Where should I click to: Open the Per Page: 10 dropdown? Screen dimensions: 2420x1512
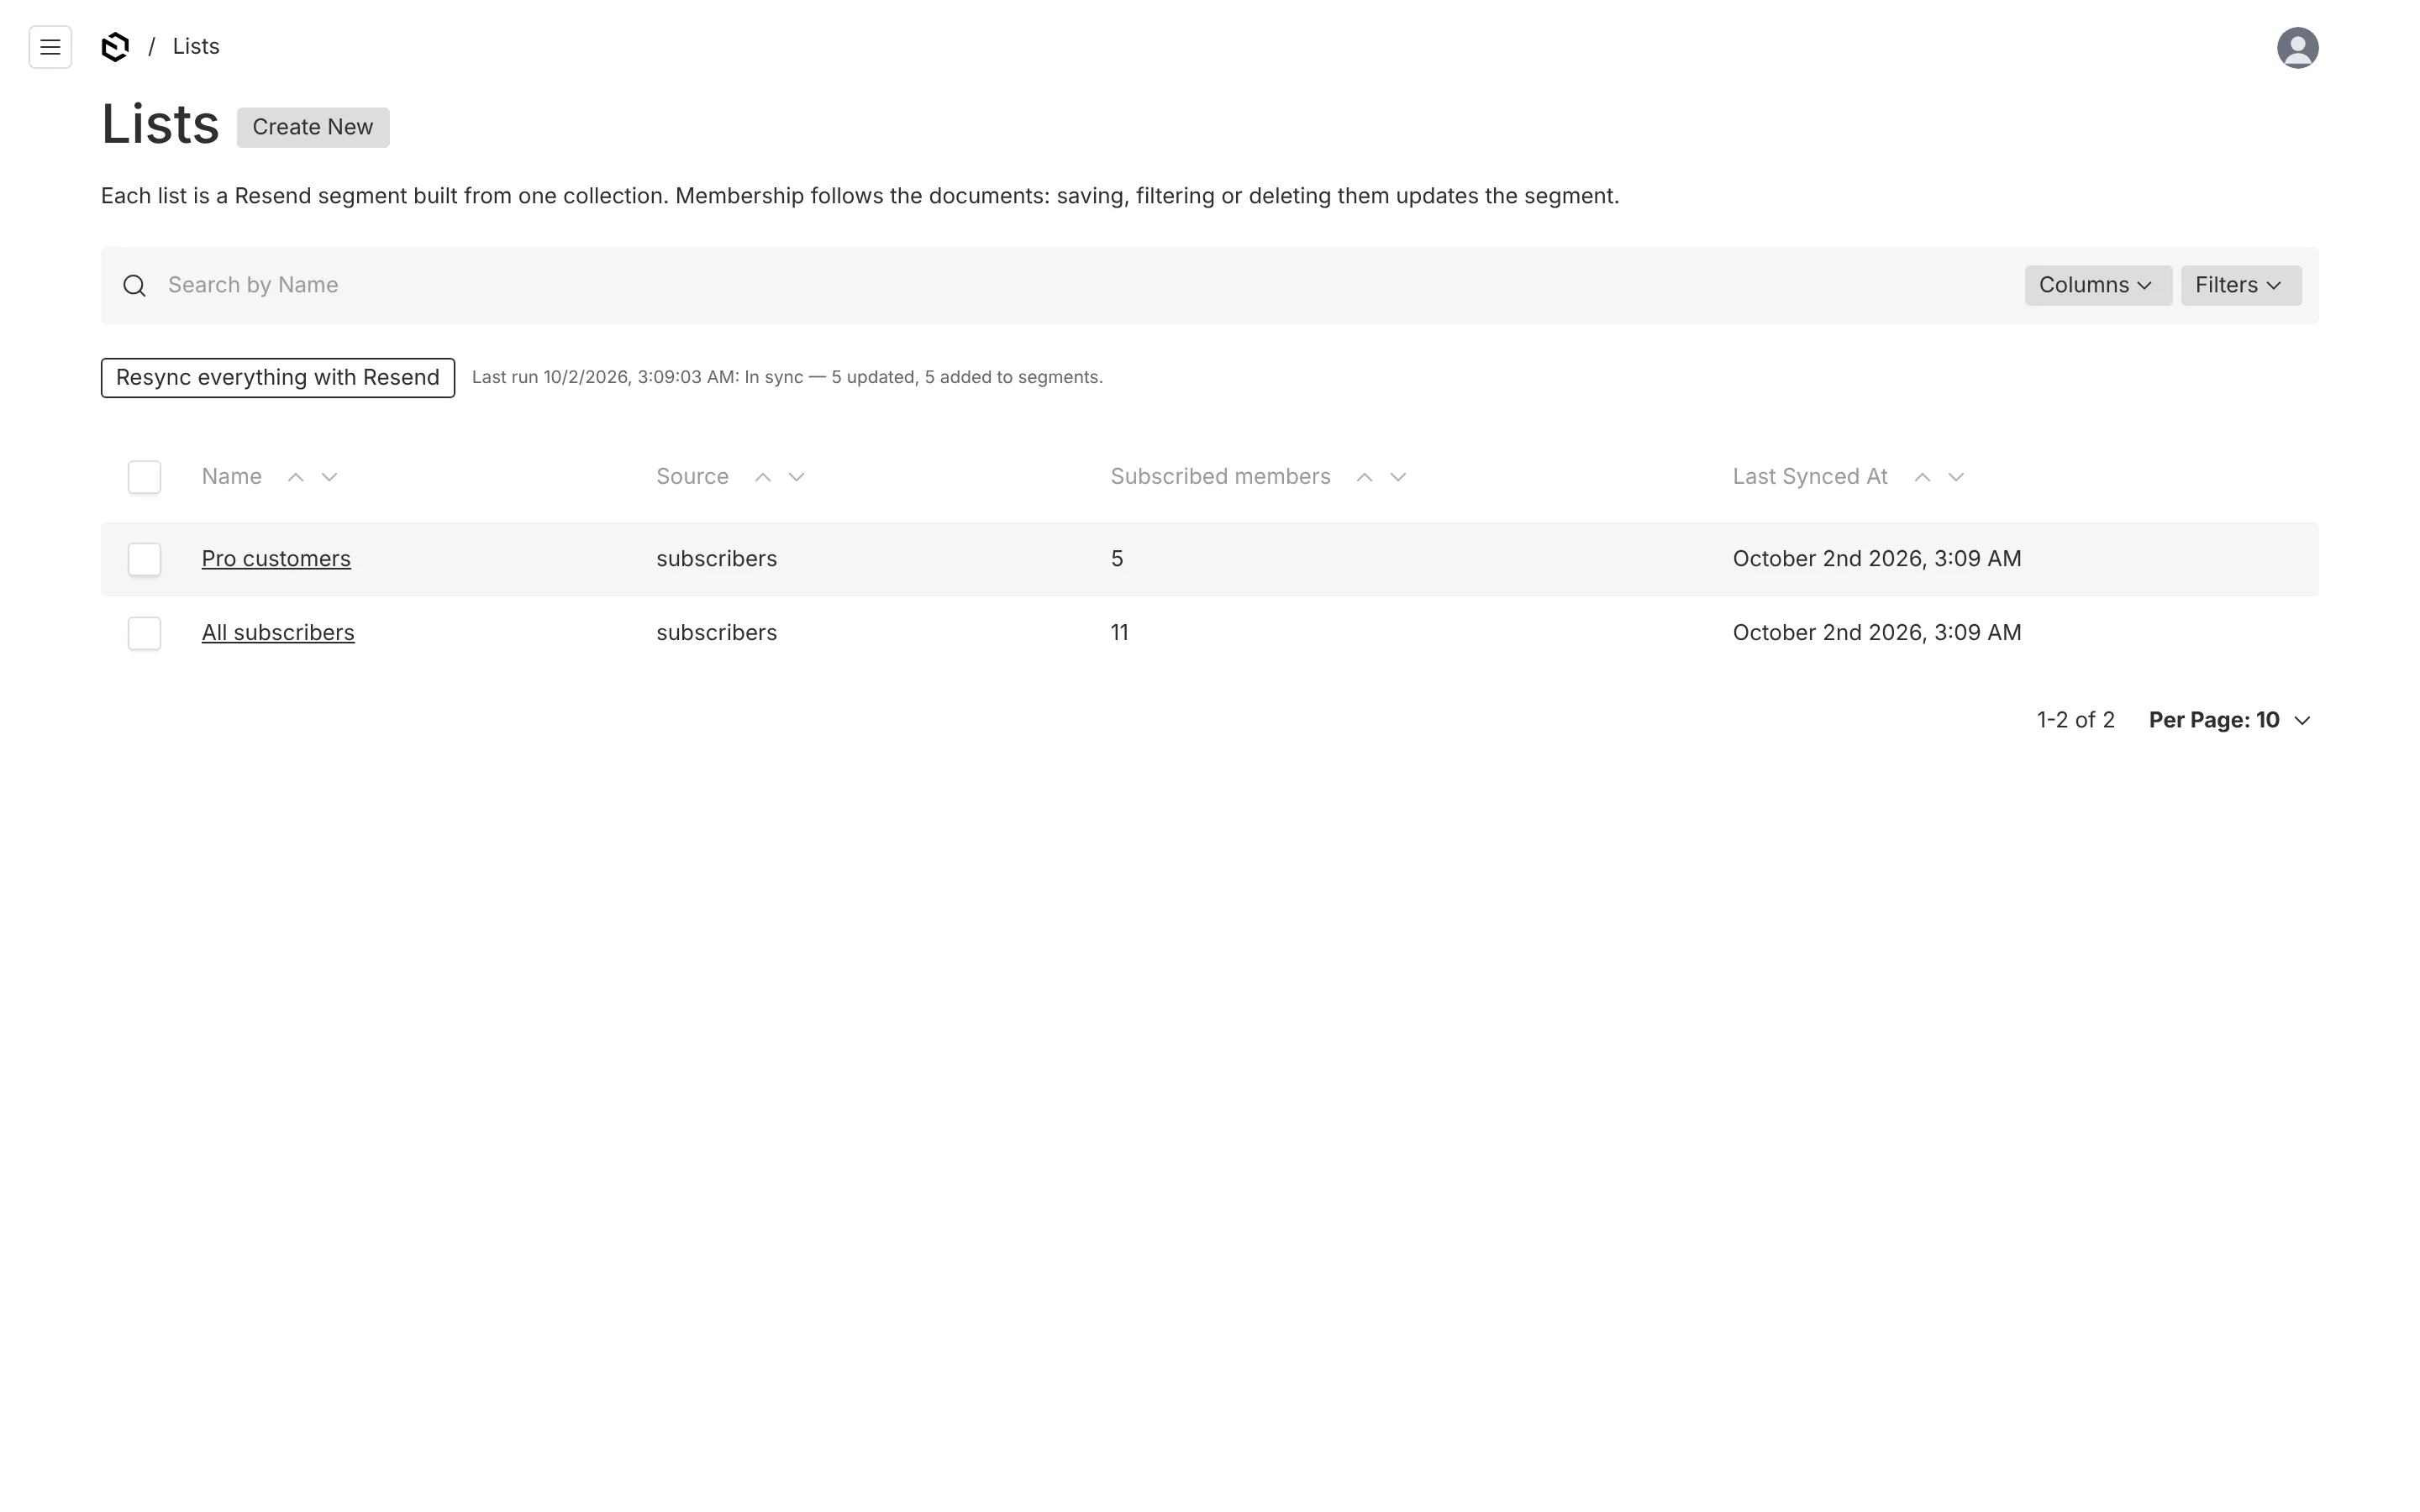pos(2229,720)
